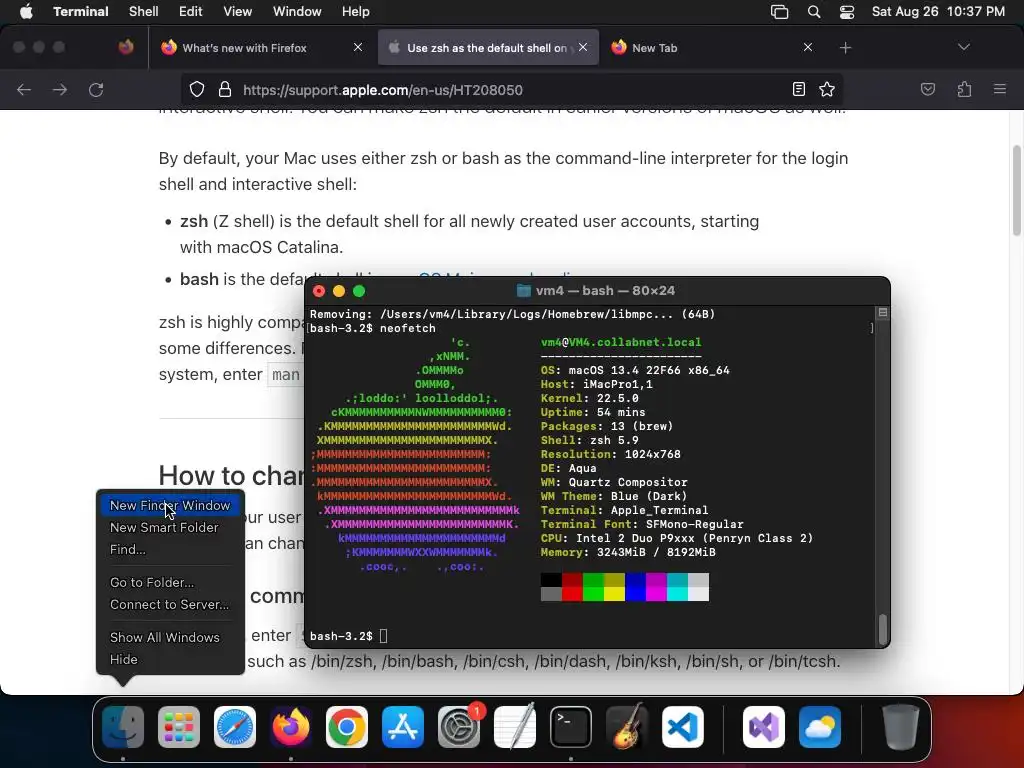Viewport: 1024px width, 768px height.
Task: Select the pinned Firefox tab
Action: [x=126, y=47]
